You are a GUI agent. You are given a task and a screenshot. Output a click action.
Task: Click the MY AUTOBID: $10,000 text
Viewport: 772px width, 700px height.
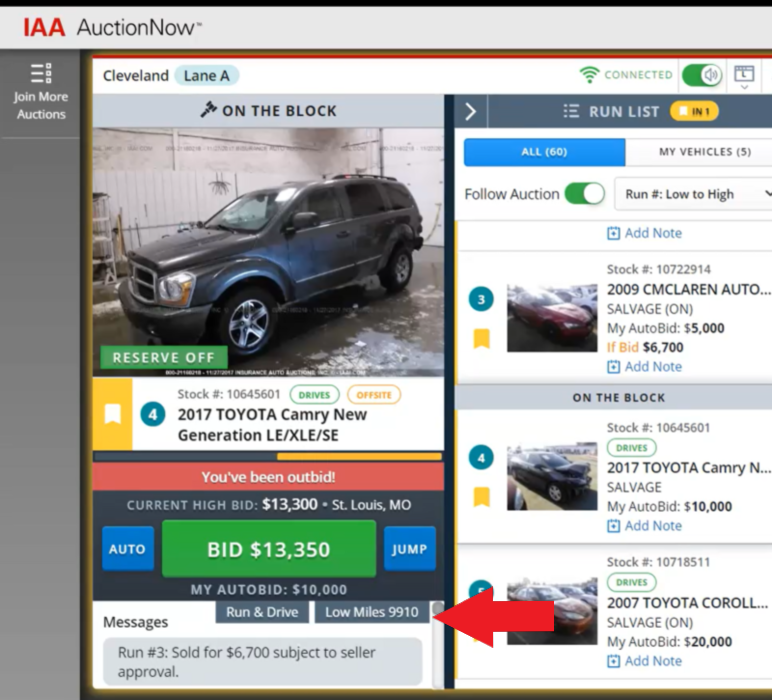point(269,589)
